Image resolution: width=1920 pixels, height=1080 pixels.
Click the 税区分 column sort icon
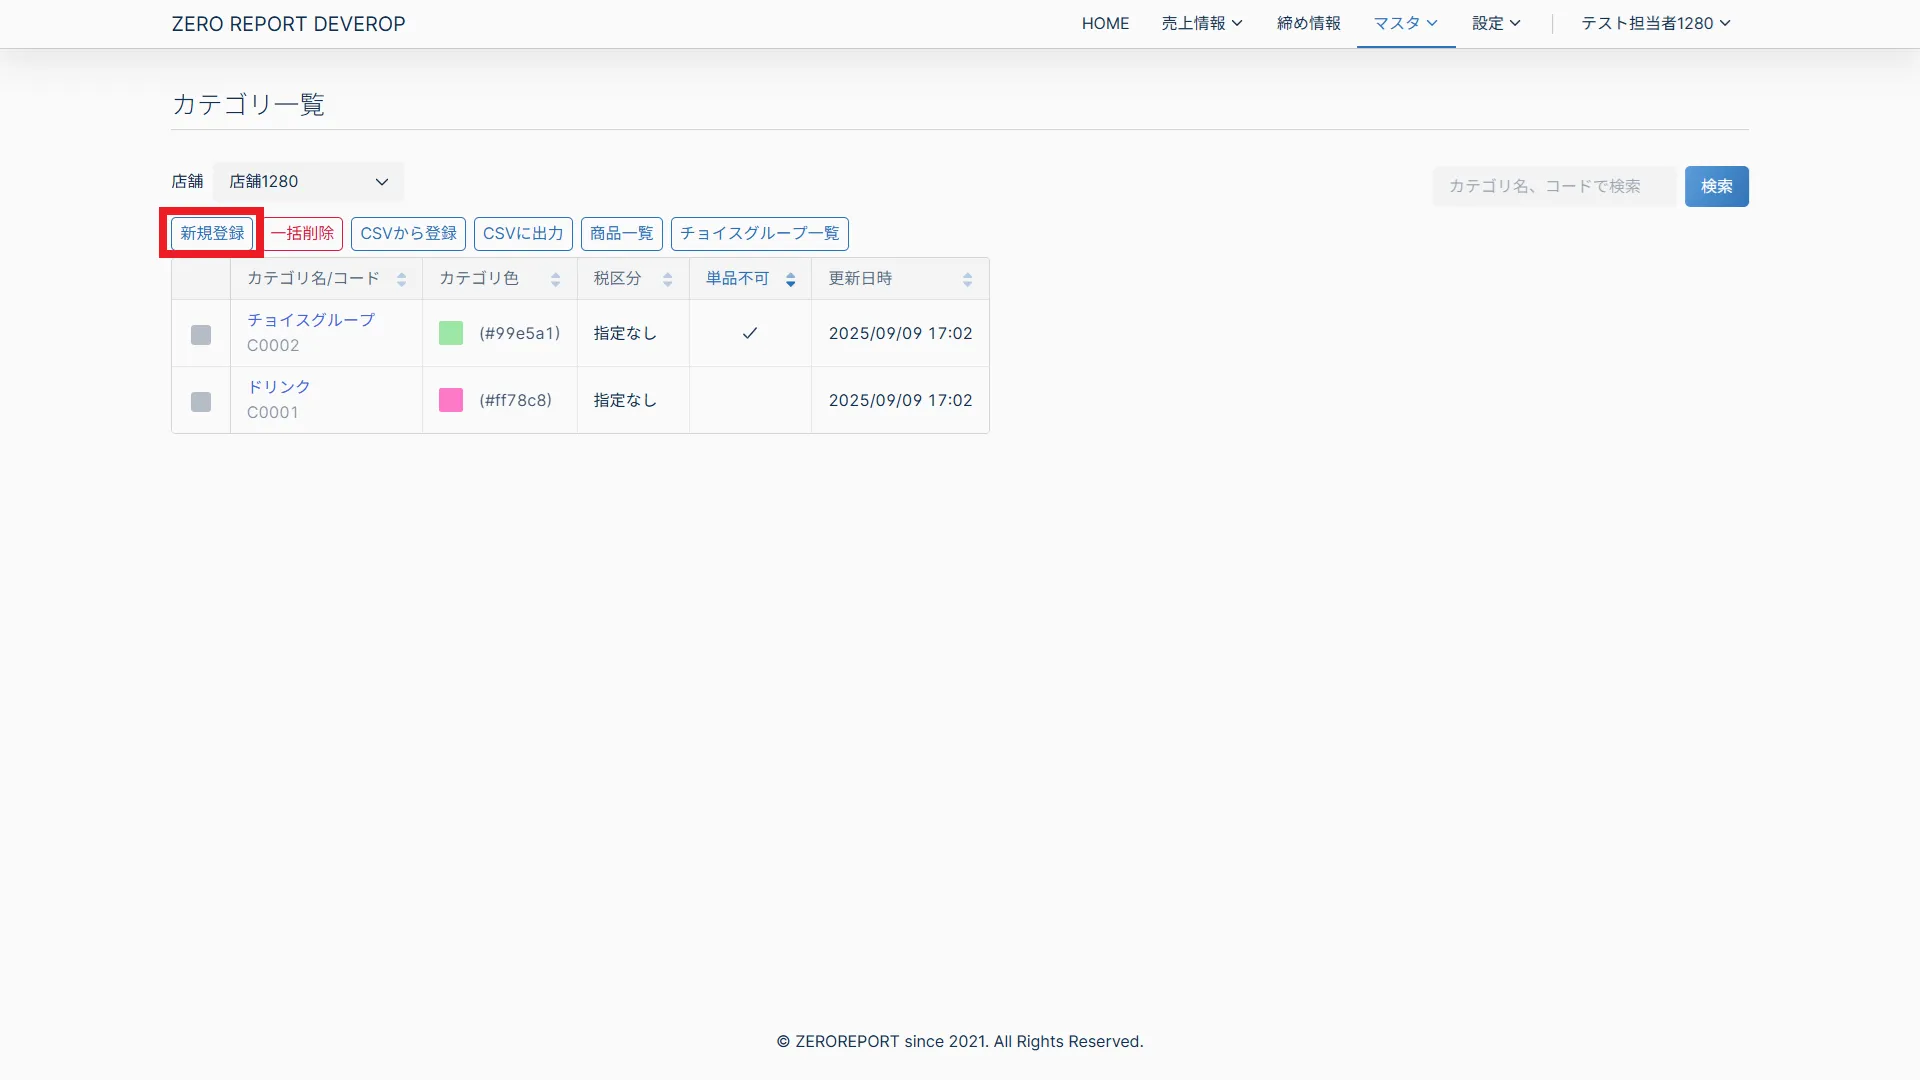click(x=667, y=280)
